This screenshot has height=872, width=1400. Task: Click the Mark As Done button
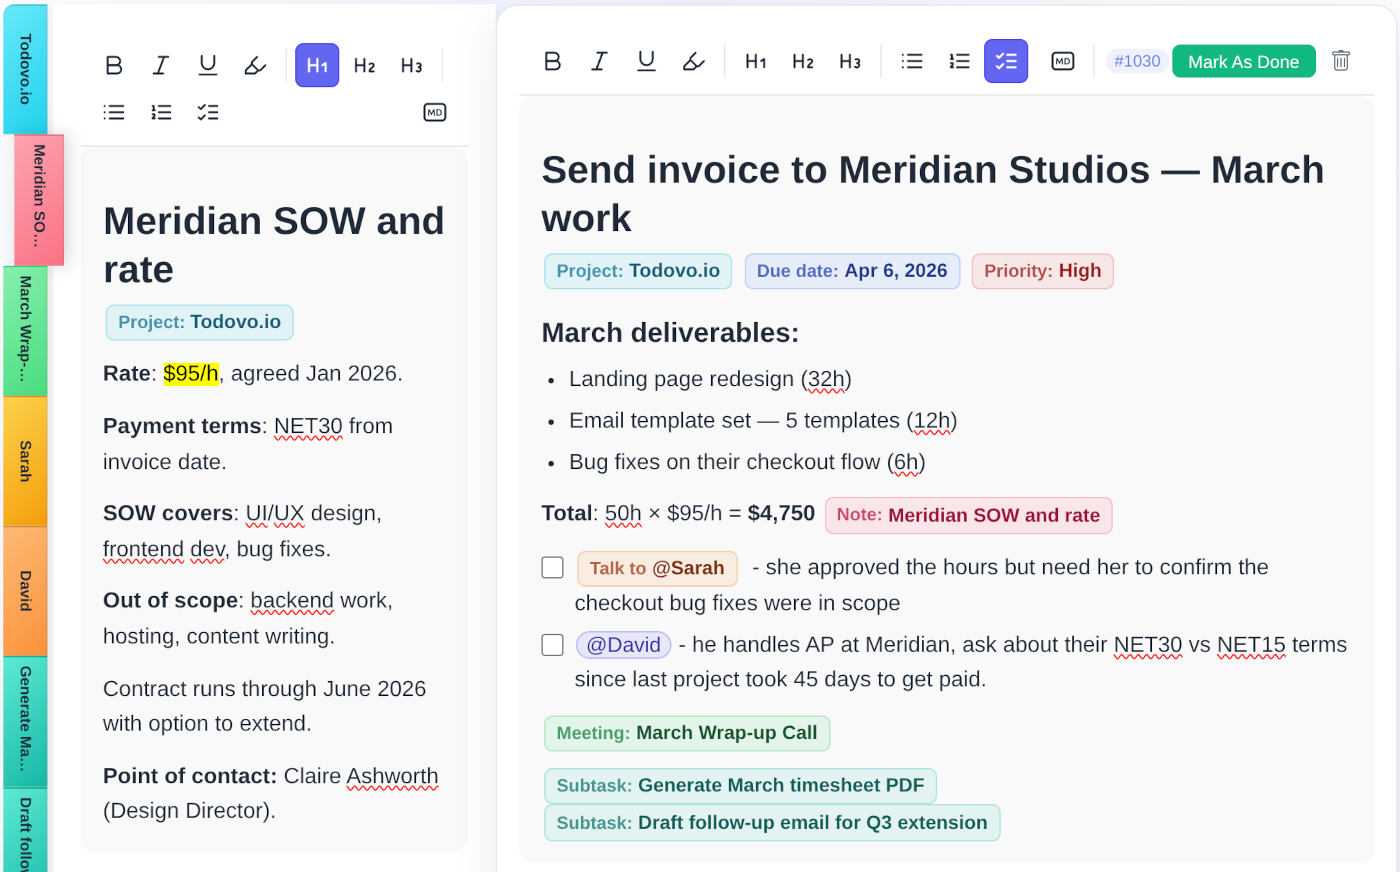point(1243,61)
